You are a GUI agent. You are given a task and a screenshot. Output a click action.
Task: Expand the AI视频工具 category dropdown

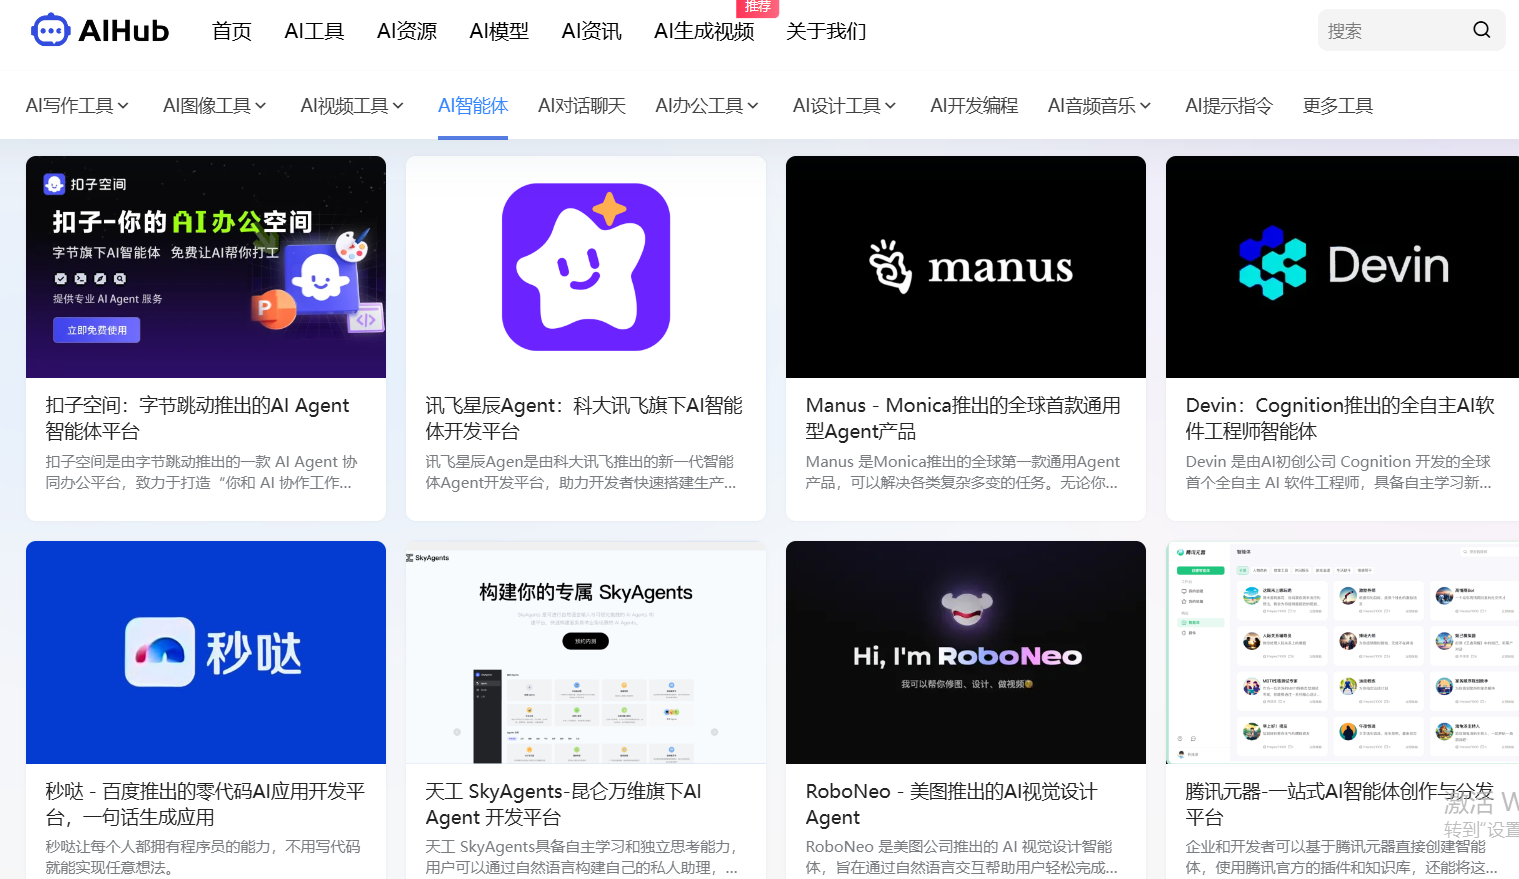coord(353,106)
